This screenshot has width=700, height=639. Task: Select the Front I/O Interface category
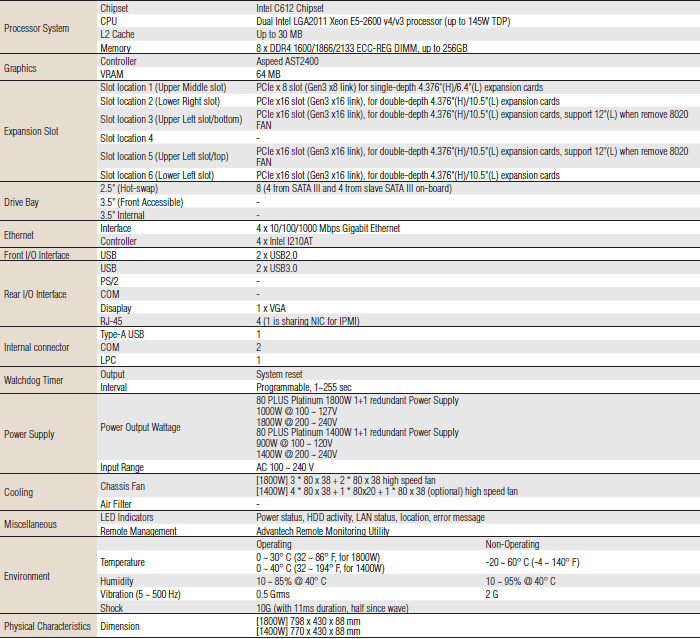tap(37, 255)
